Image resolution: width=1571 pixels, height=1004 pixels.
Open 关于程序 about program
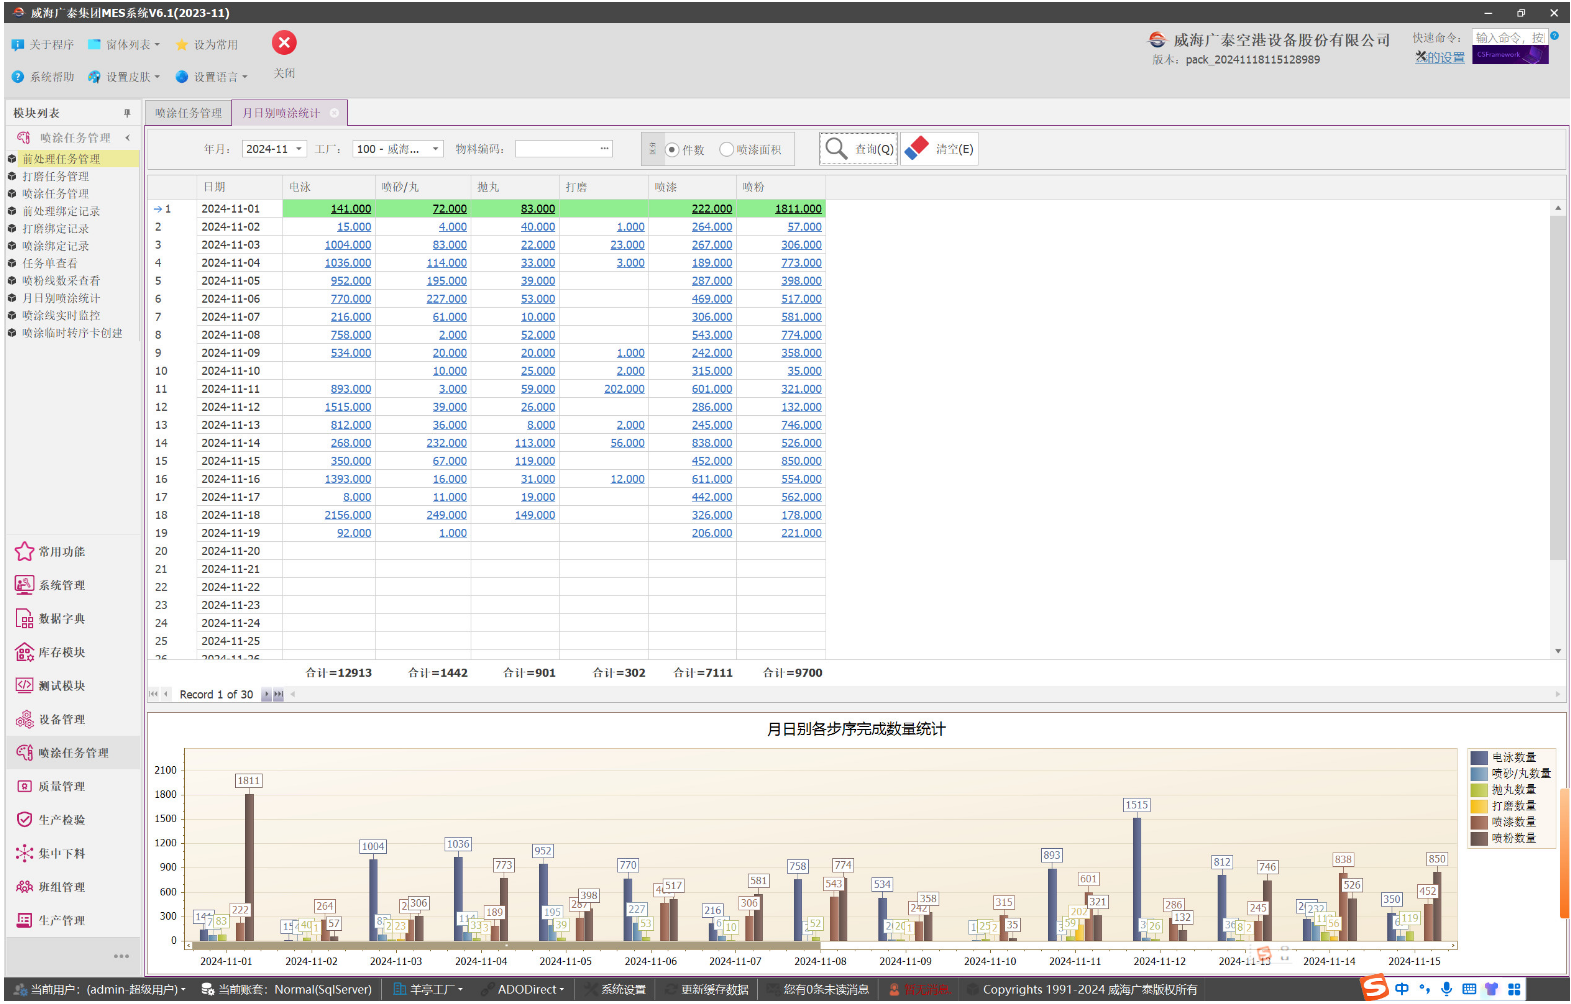43,45
